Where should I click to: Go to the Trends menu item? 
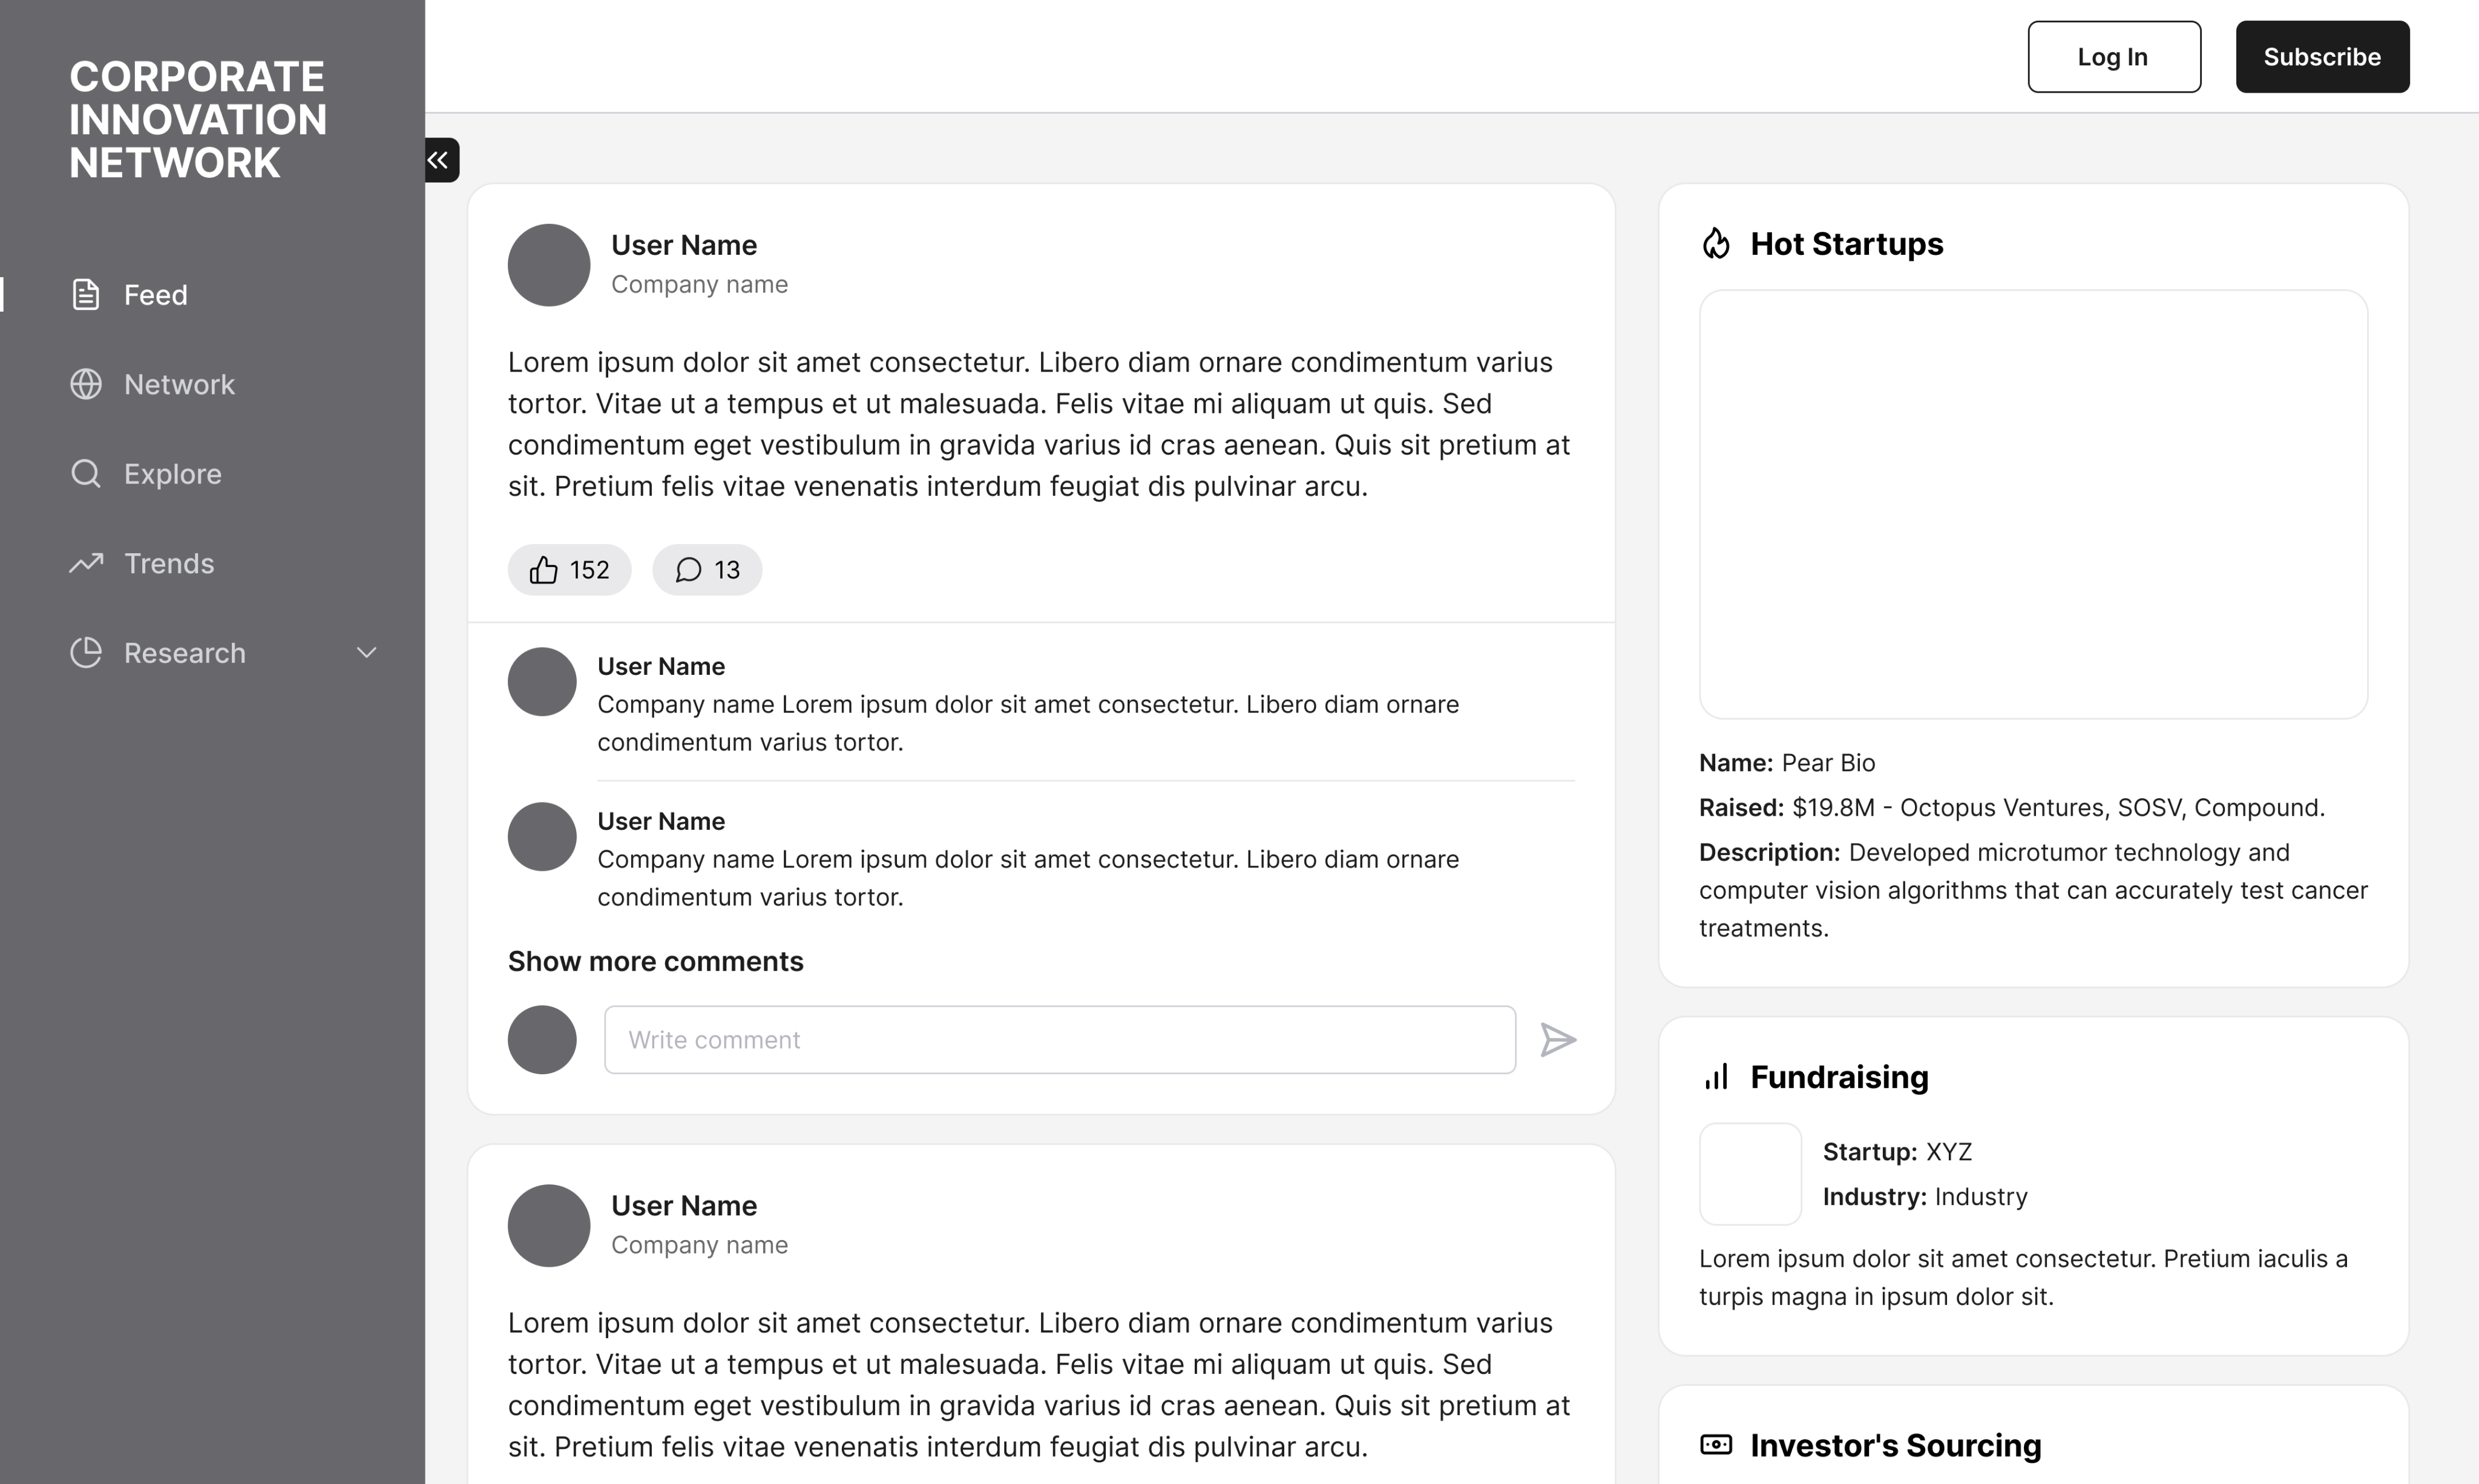169,563
